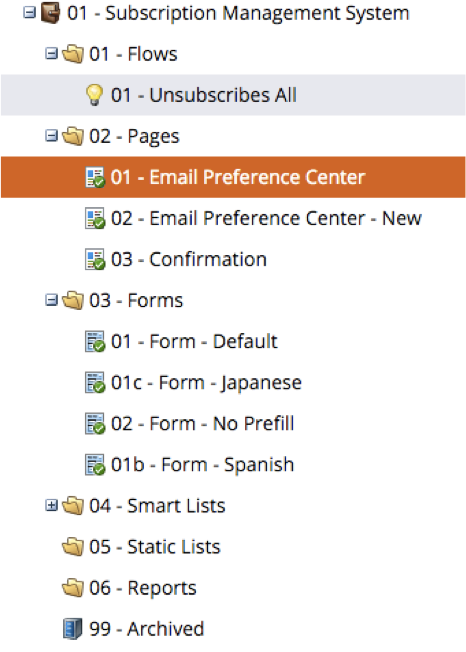Click the folder icon for 06 - Reports

pyautogui.click(x=73, y=588)
